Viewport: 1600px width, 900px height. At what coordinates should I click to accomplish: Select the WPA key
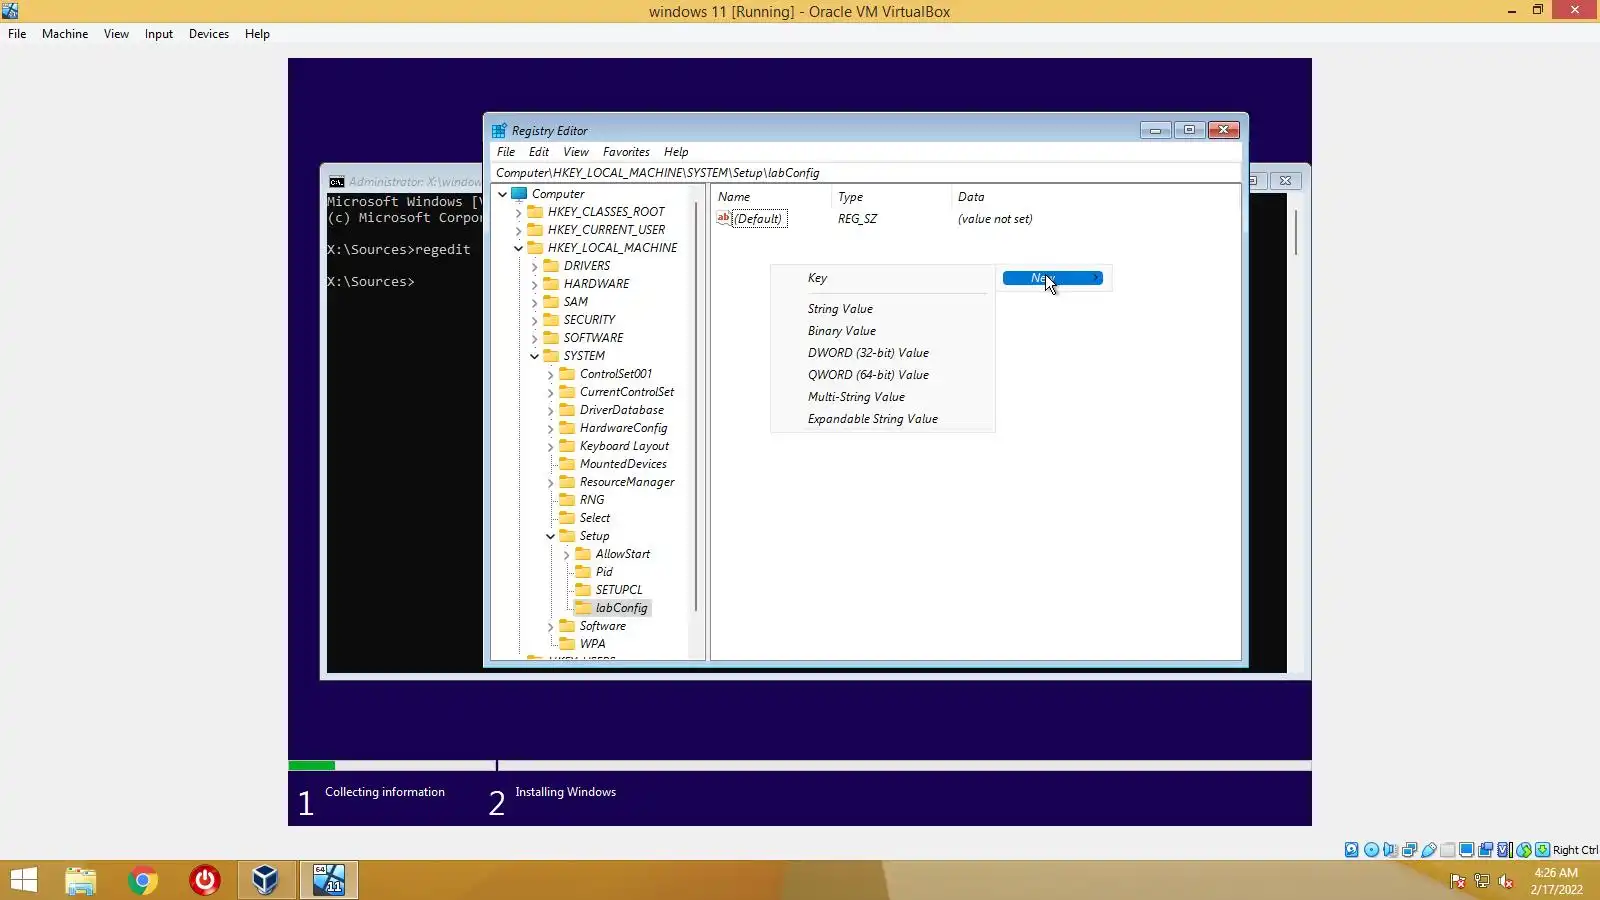coord(592,644)
